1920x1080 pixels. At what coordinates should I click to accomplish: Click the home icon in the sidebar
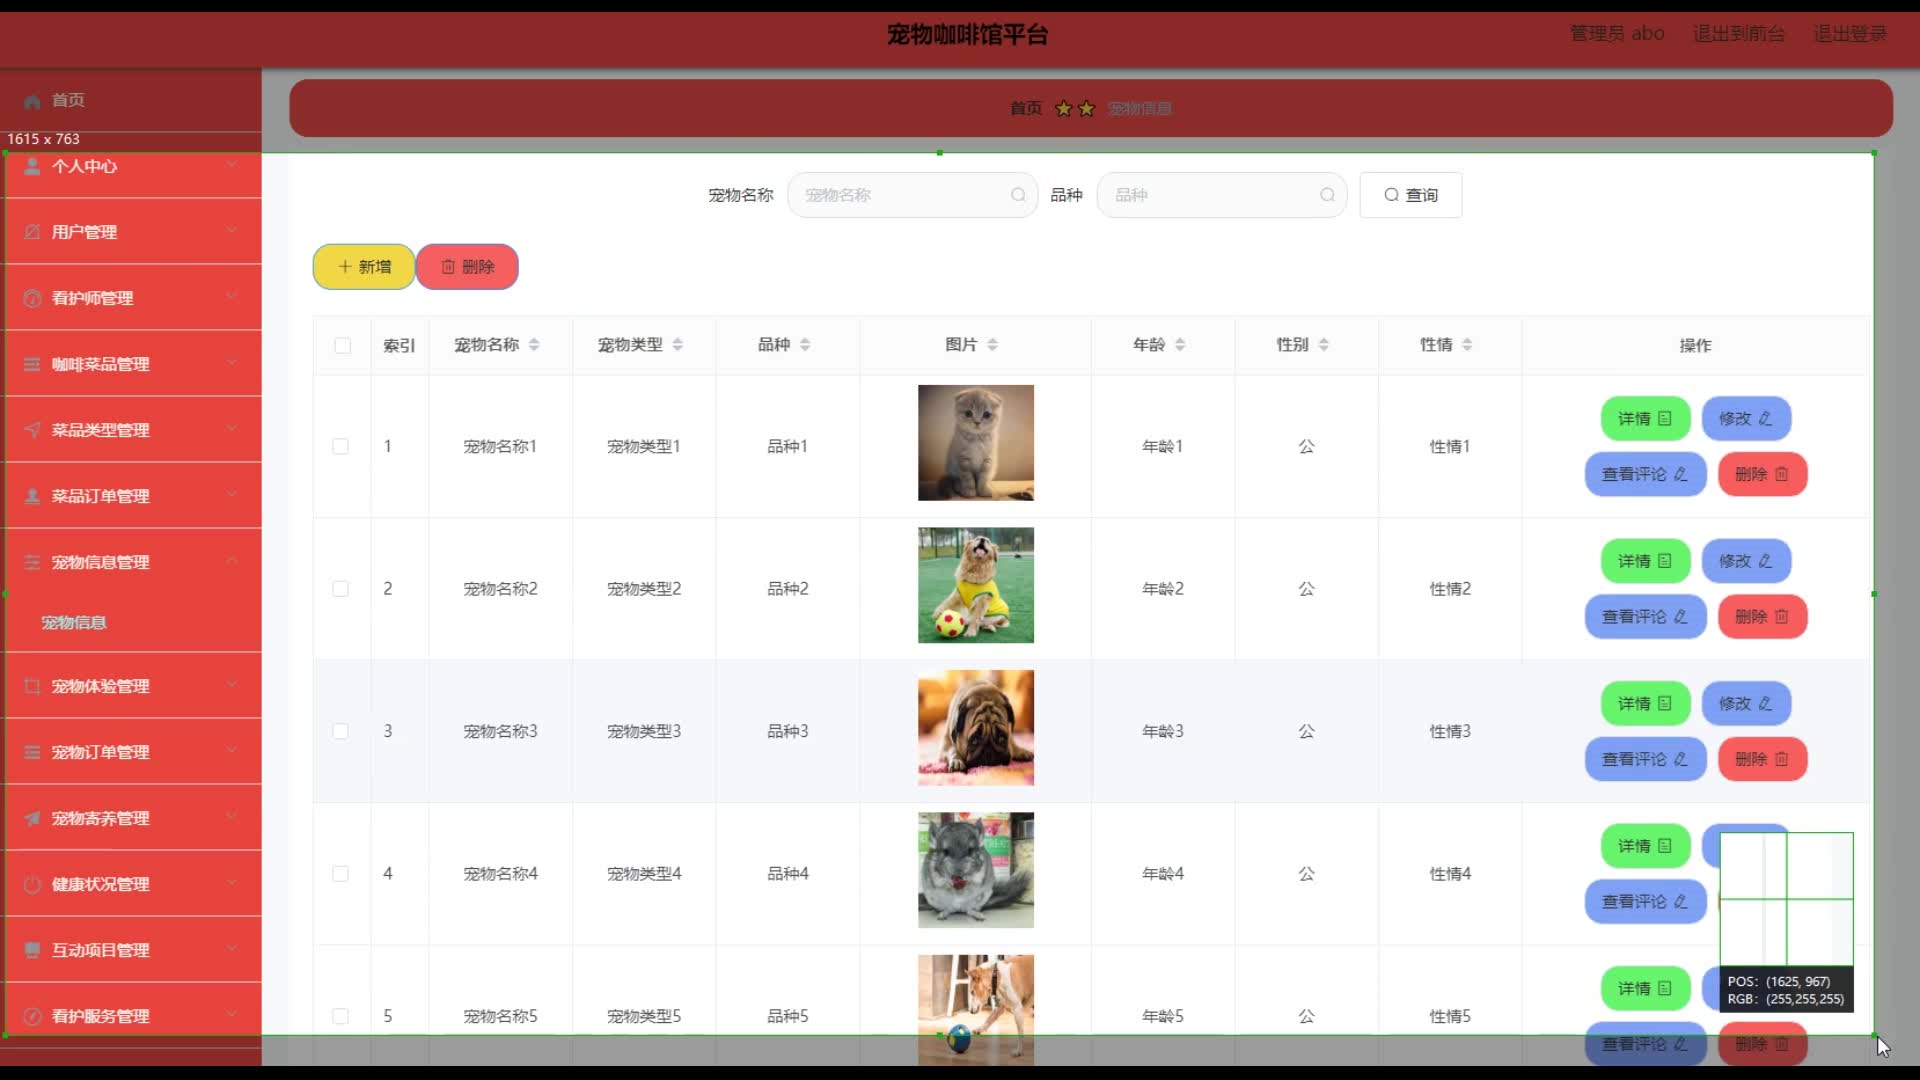(32, 101)
